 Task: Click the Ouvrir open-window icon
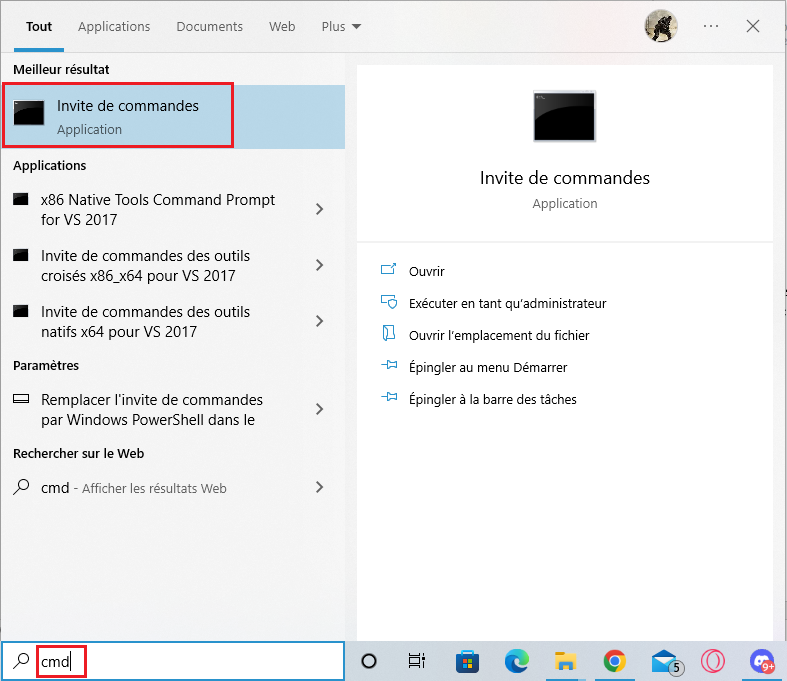click(388, 270)
